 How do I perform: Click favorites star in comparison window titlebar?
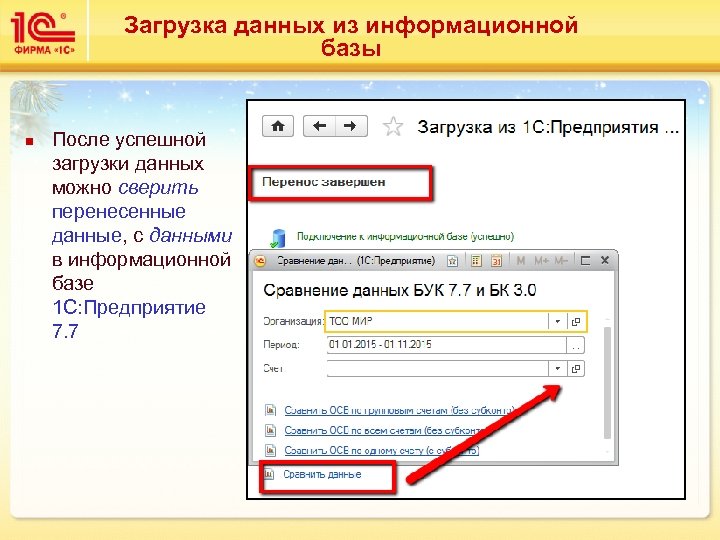(x=452, y=261)
